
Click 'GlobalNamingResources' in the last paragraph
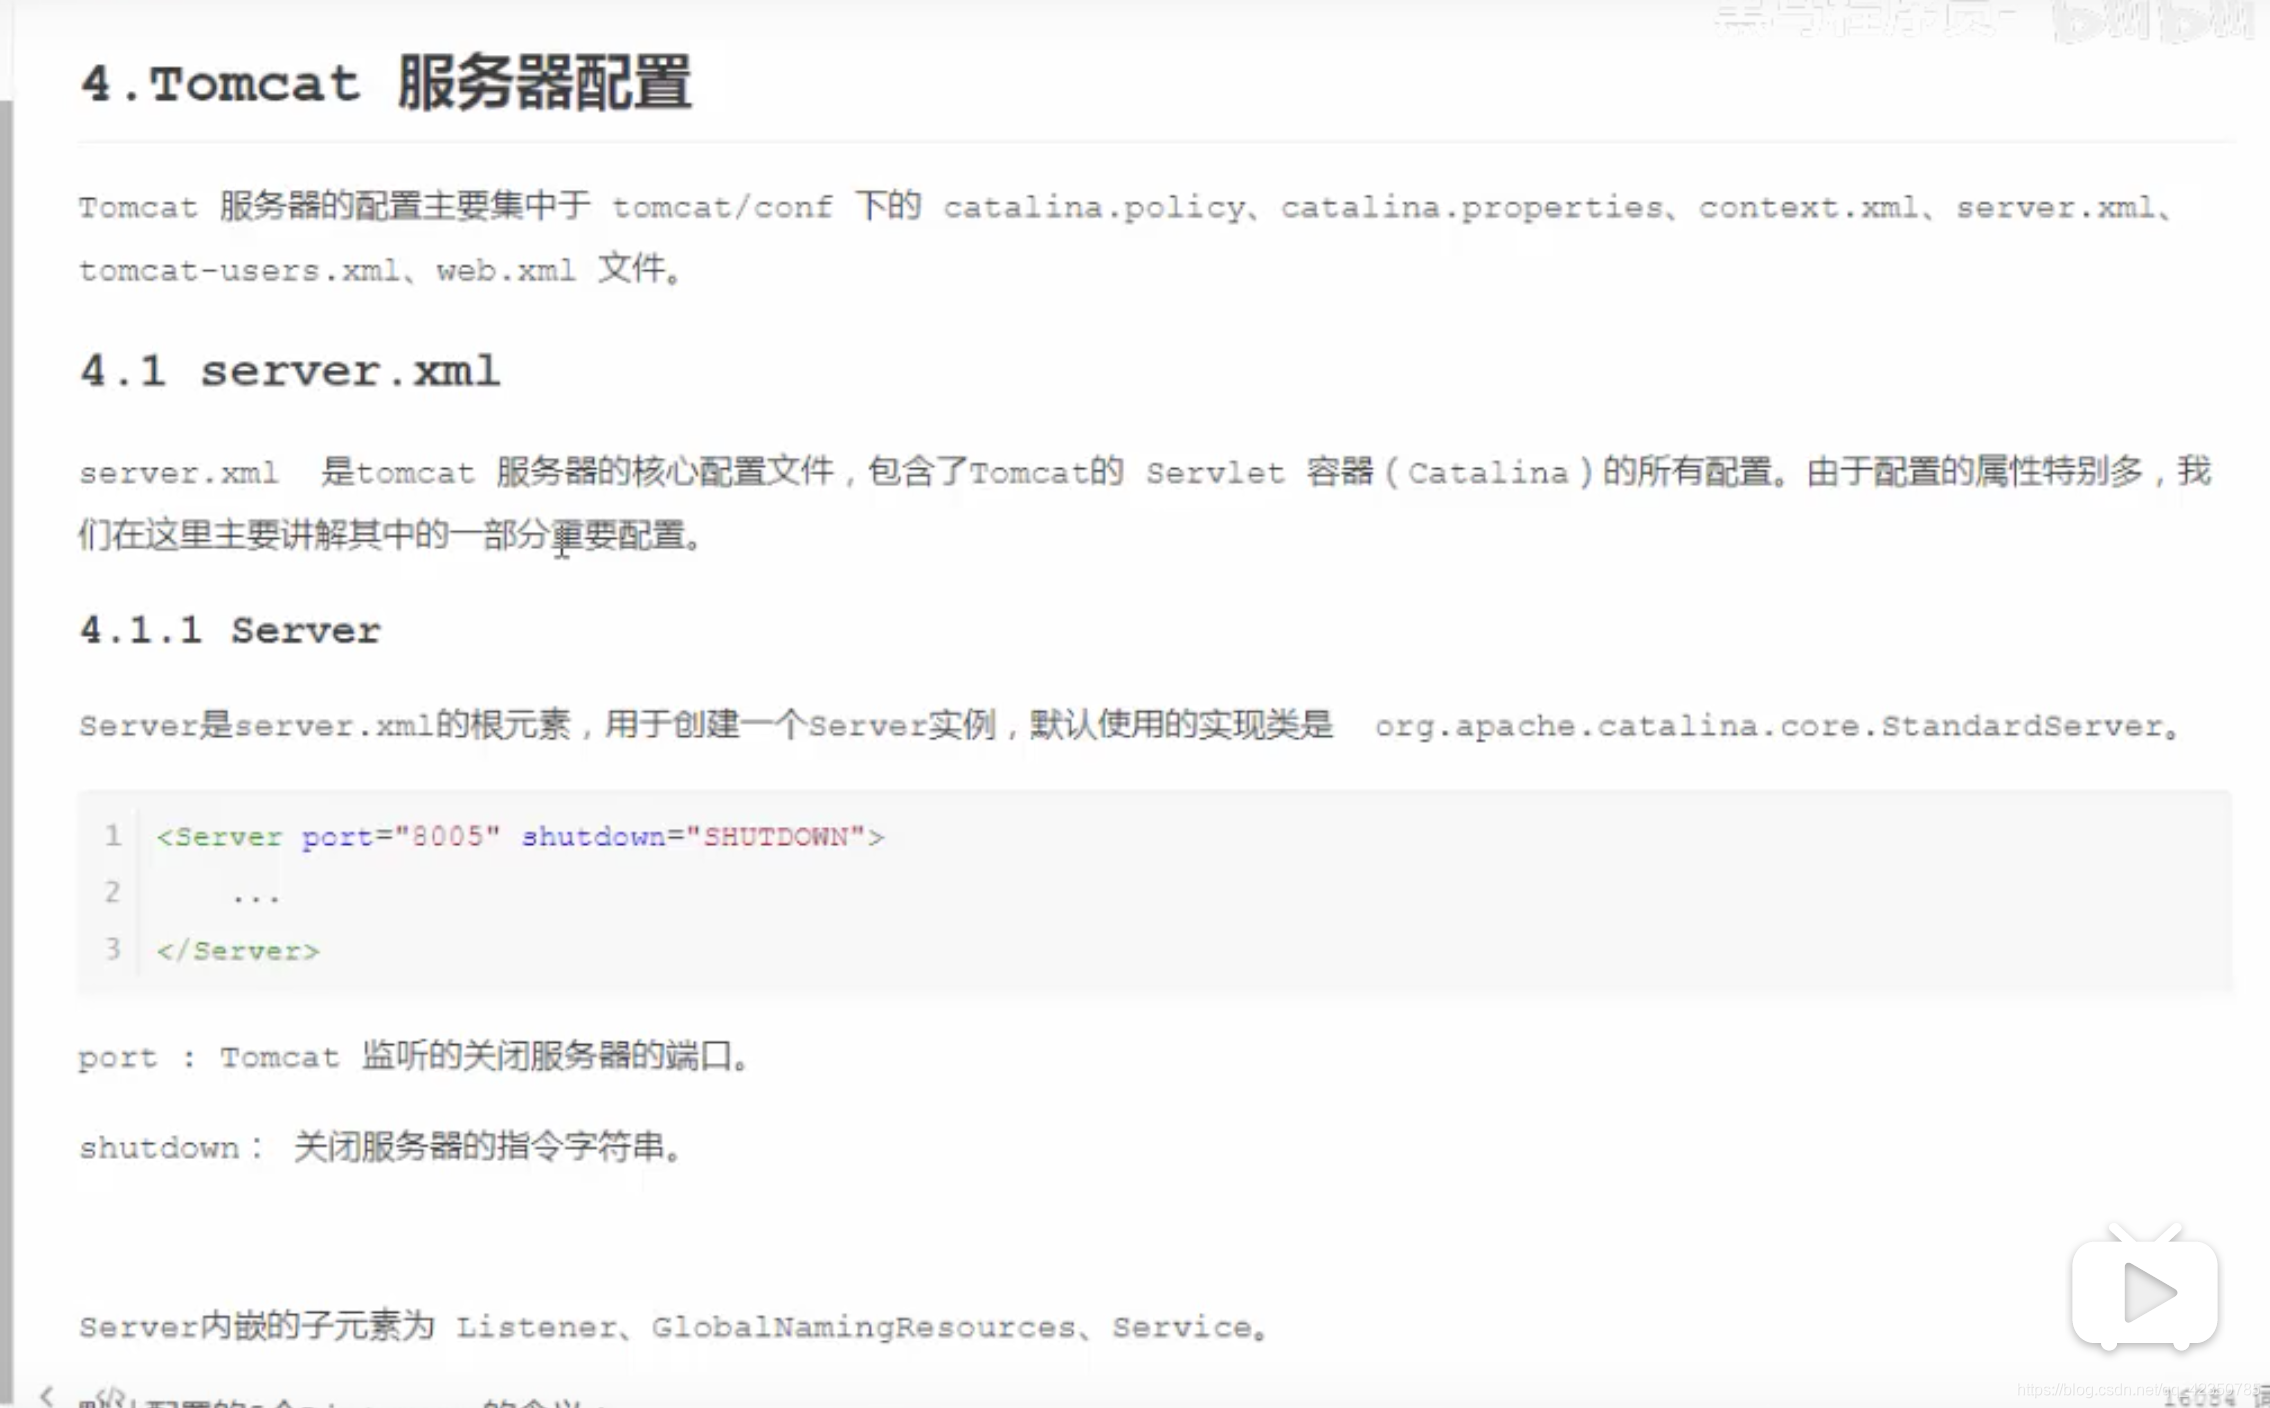click(x=863, y=1327)
